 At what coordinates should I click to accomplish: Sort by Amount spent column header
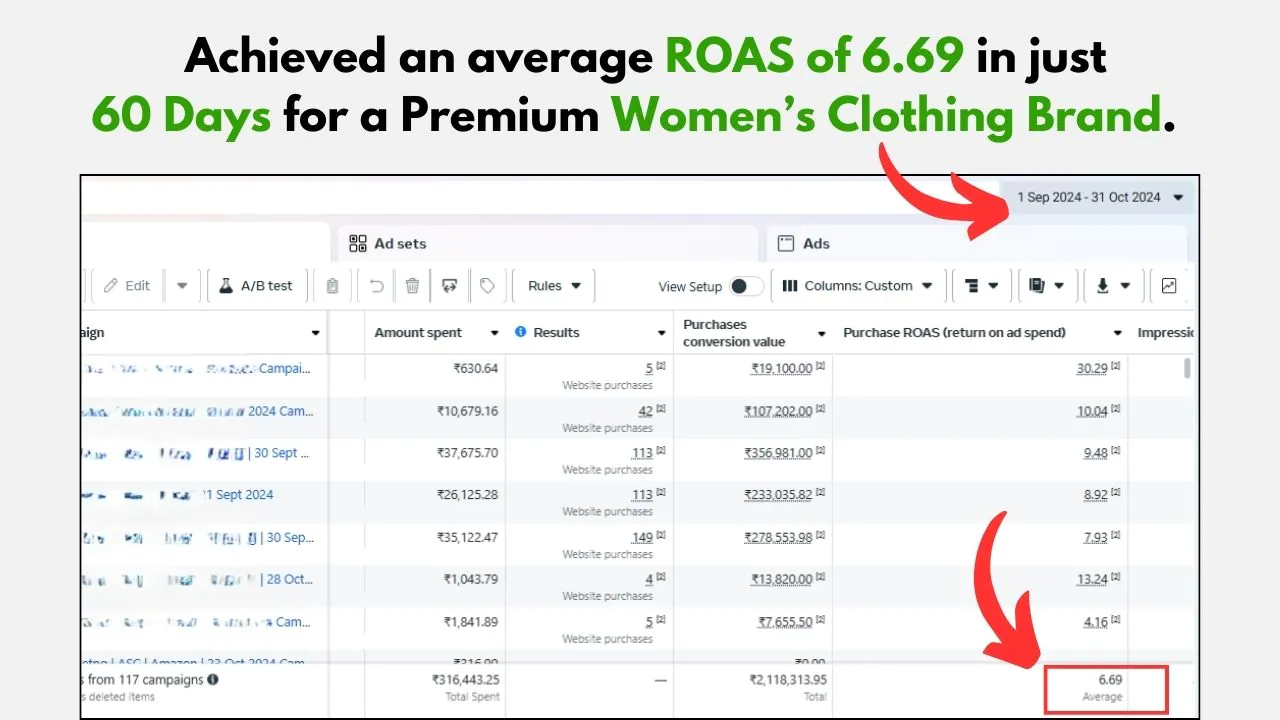(x=418, y=333)
